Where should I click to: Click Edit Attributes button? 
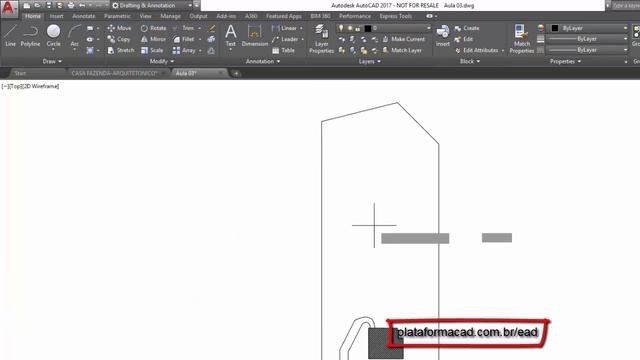pos(476,50)
